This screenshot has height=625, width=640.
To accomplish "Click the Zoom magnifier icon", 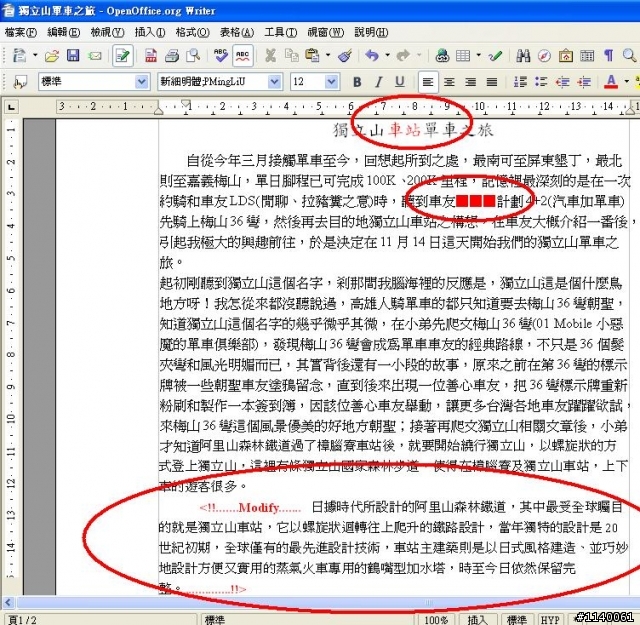I will point(629,55).
